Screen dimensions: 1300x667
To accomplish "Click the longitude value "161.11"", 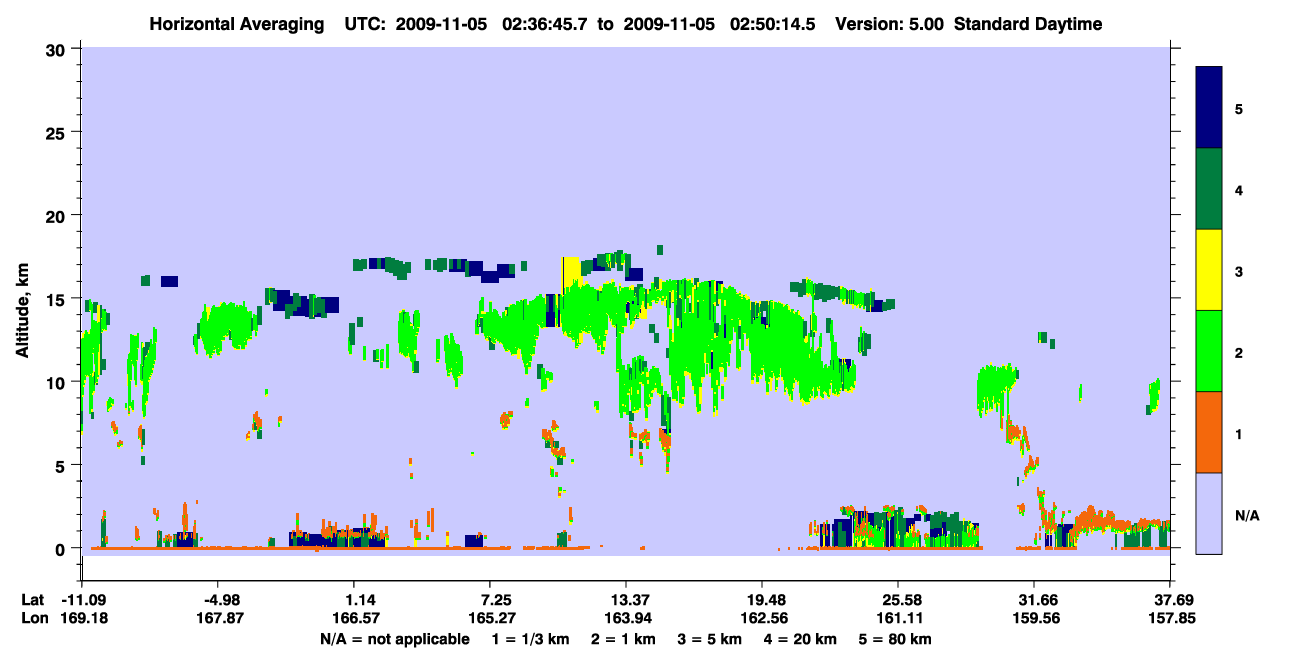I will [x=899, y=618].
